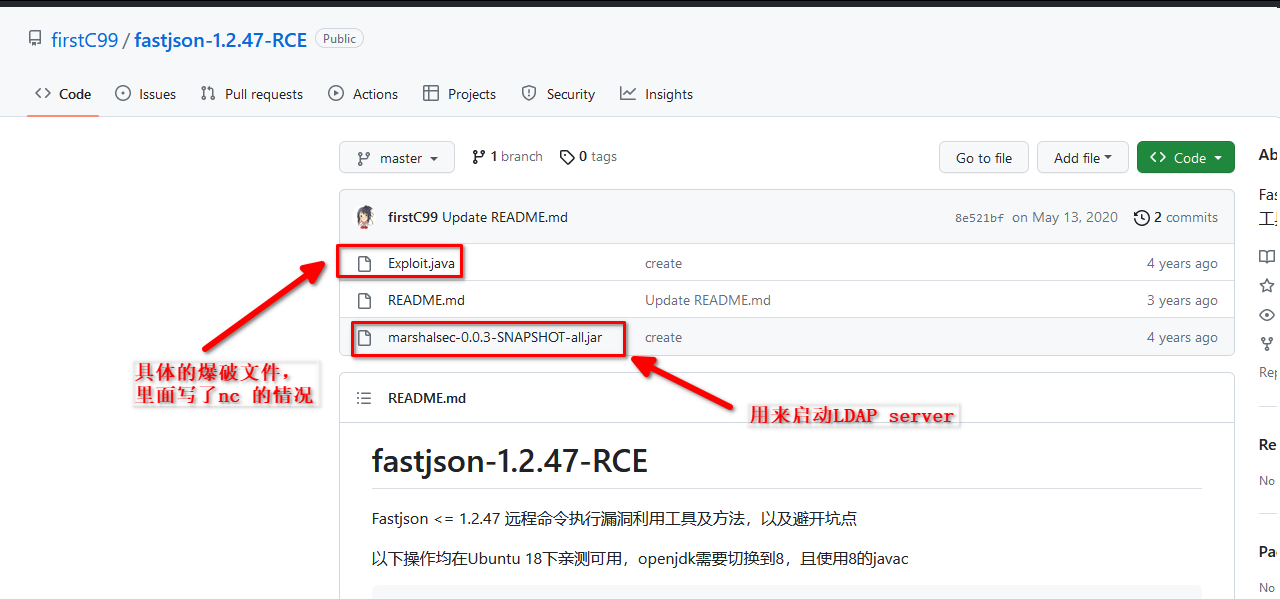Open the README outline list icon
Image resolution: width=1280 pixels, height=599 pixels.
tap(364, 398)
